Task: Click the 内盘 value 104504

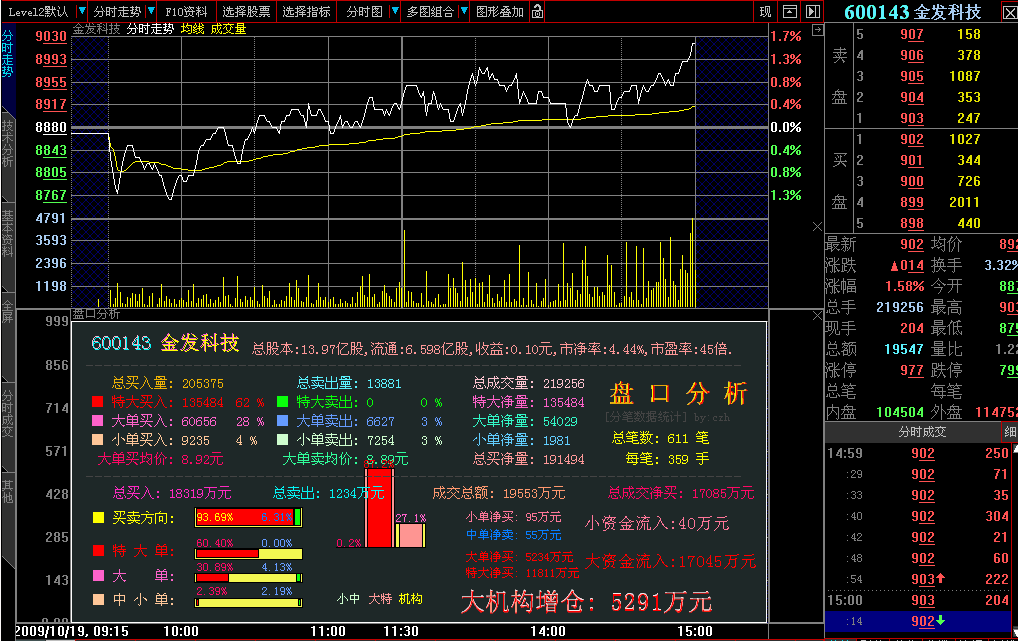Action: tap(900, 412)
